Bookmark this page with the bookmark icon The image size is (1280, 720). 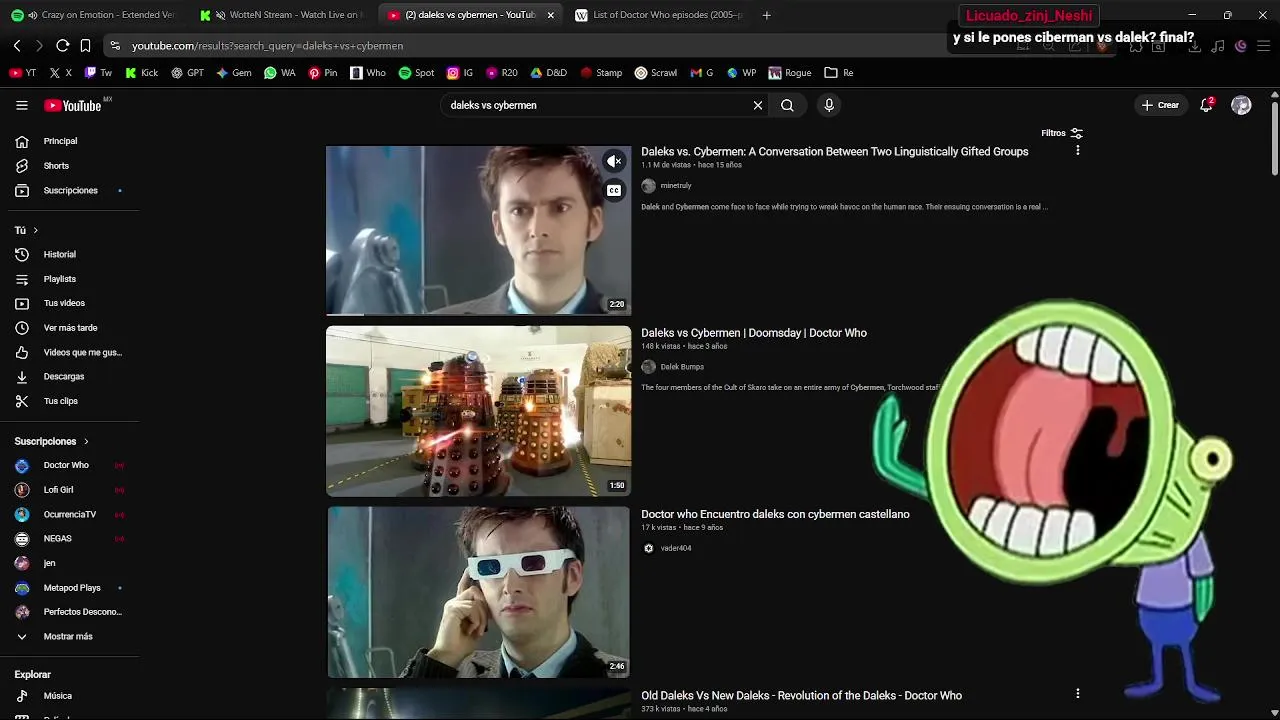click(x=85, y=46)
